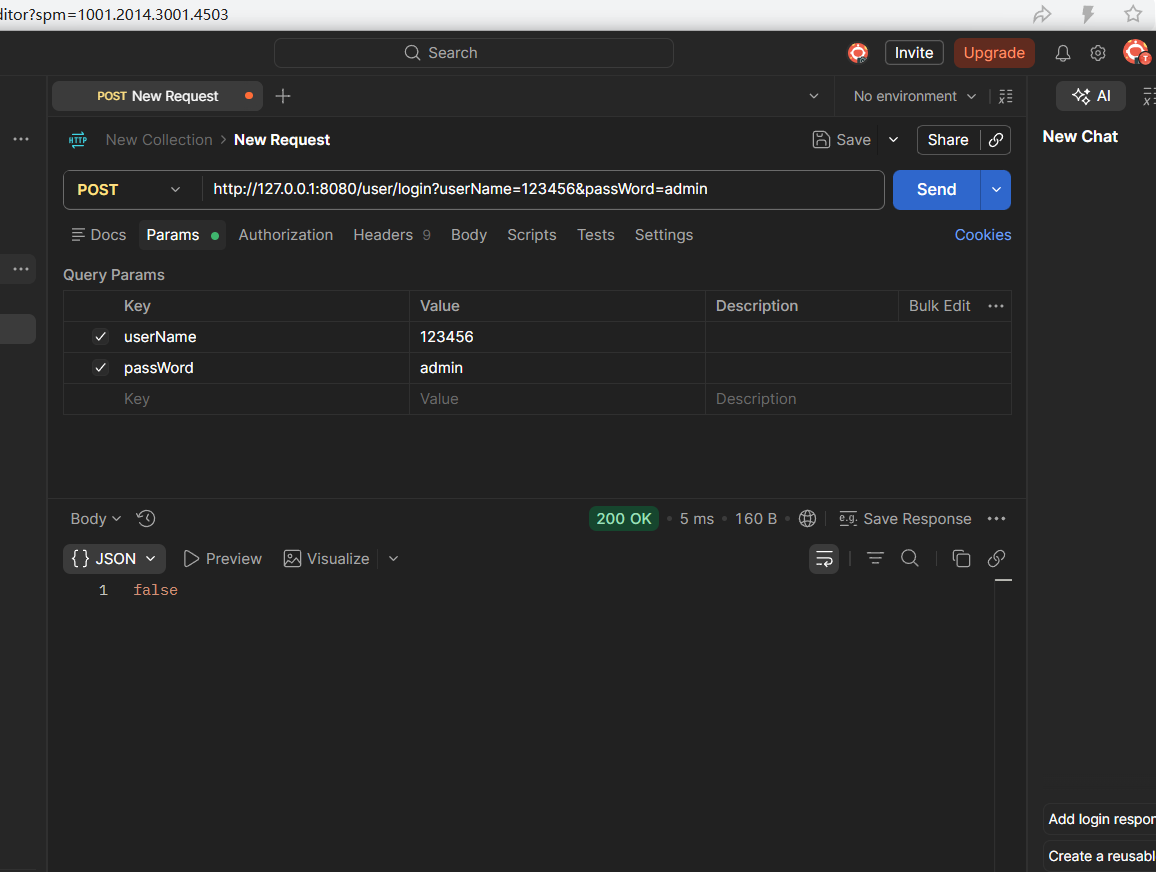
Task: Search within the response body
Action: (910, 559)
